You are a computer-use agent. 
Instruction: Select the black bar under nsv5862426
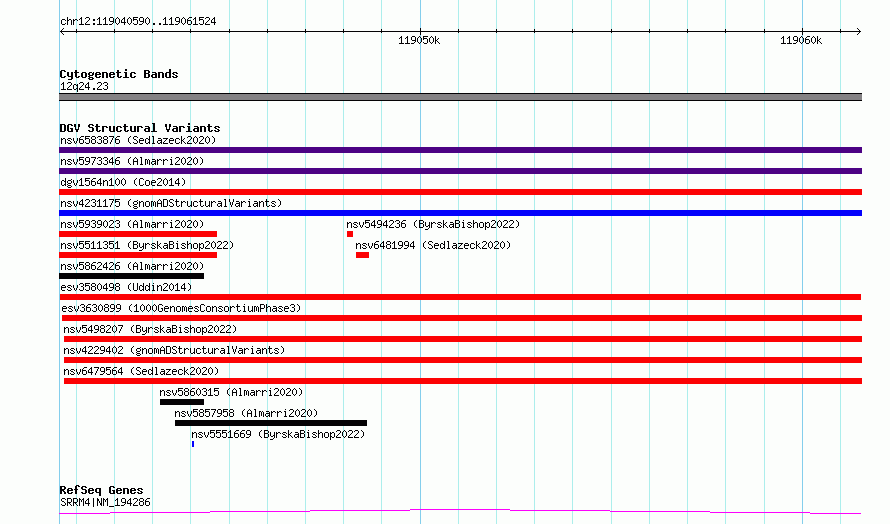[131, 276]
